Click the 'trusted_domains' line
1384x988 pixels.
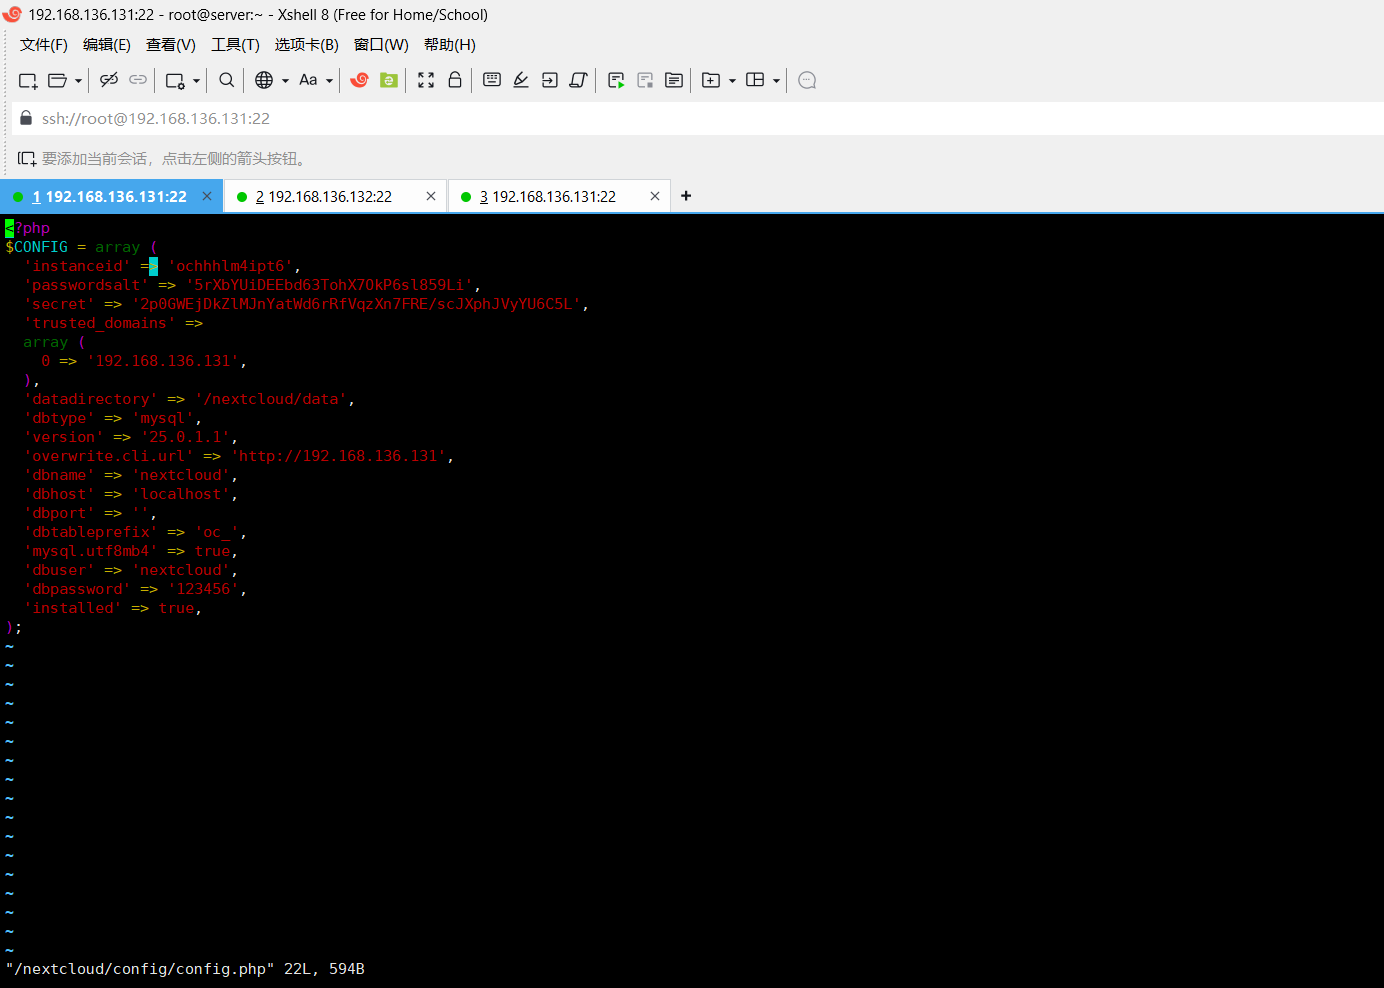point(114,323)
